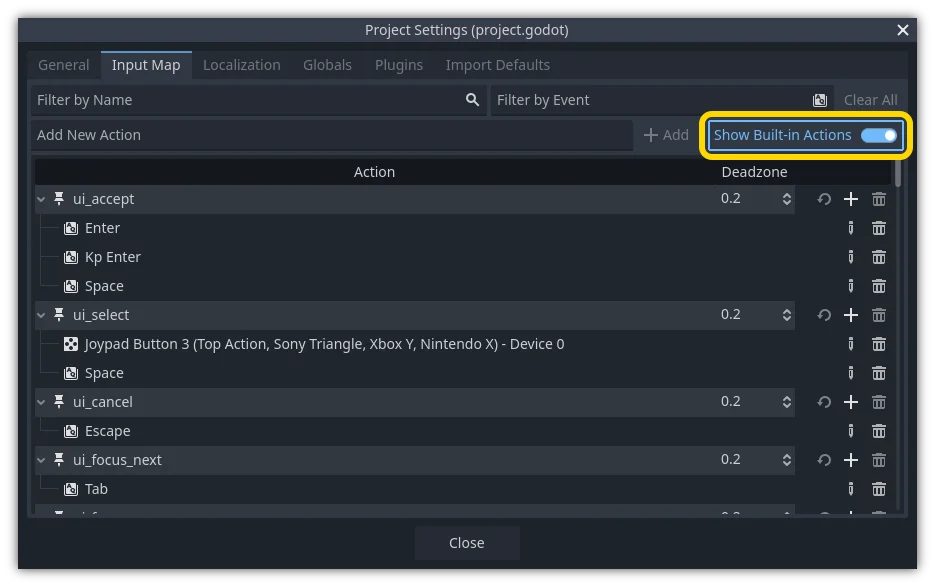Viewport: 932px width, 584px height.
Task: Collapse the ui_select event list
Action: pyautogui.click(x=41, y=314)
